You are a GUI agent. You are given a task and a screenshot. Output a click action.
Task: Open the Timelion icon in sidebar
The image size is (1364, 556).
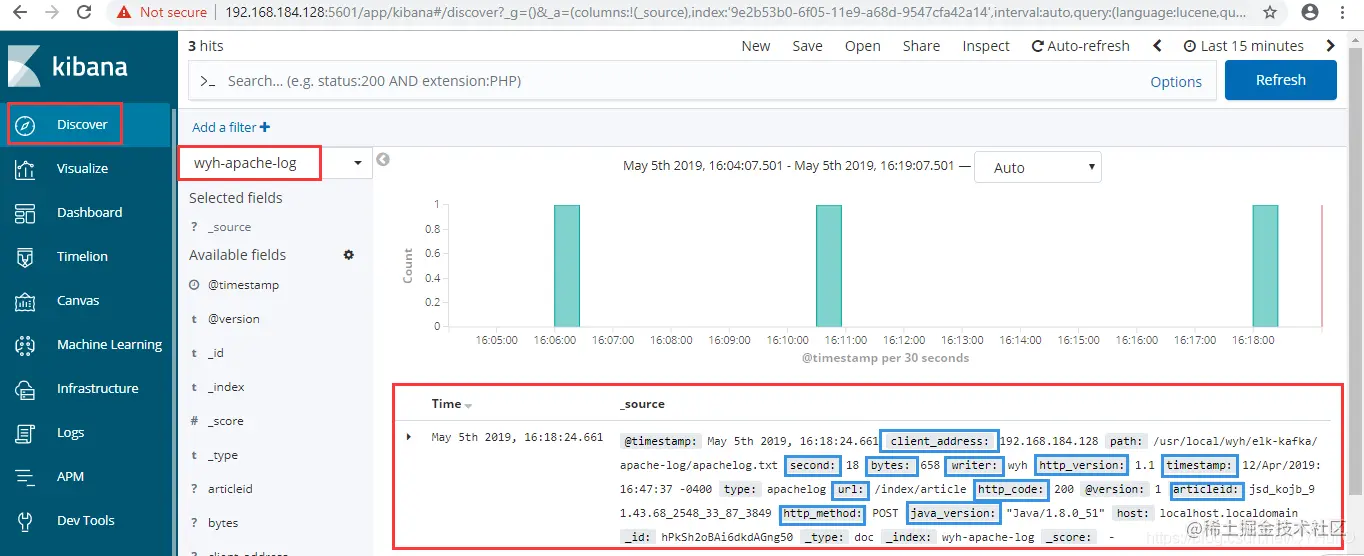pyautogui.click(x=26, y=257)
